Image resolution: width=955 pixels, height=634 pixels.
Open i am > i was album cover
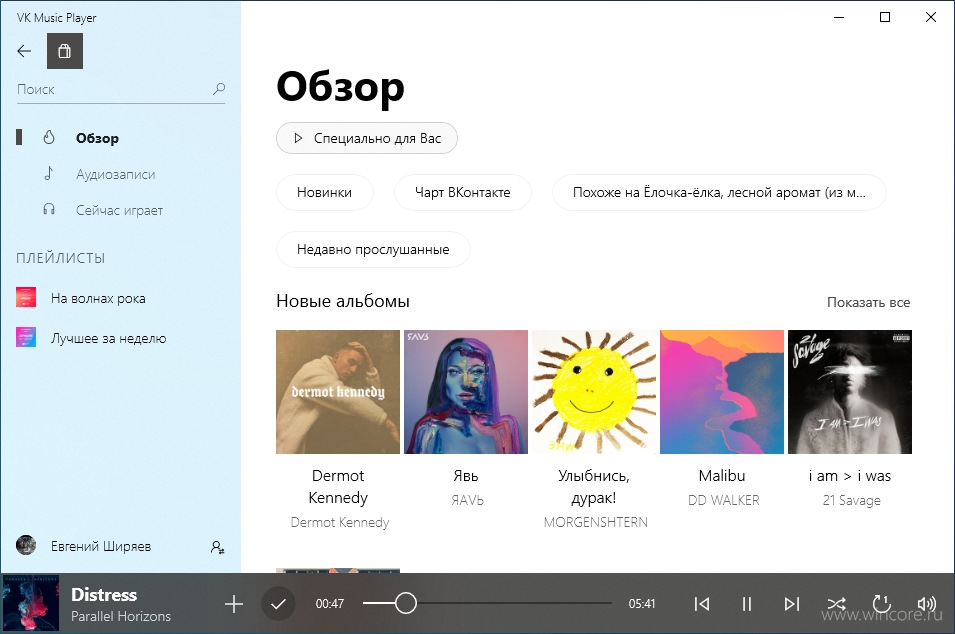pyautogui.click(x=850, y=392)
